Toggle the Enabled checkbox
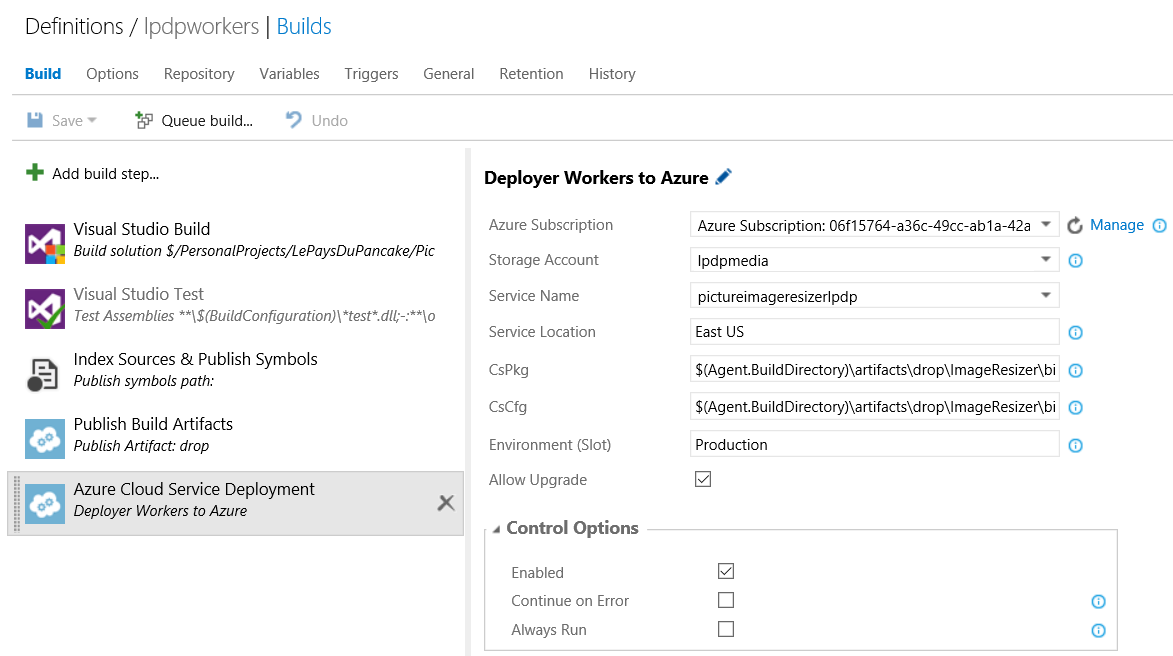 pos(726,571)
